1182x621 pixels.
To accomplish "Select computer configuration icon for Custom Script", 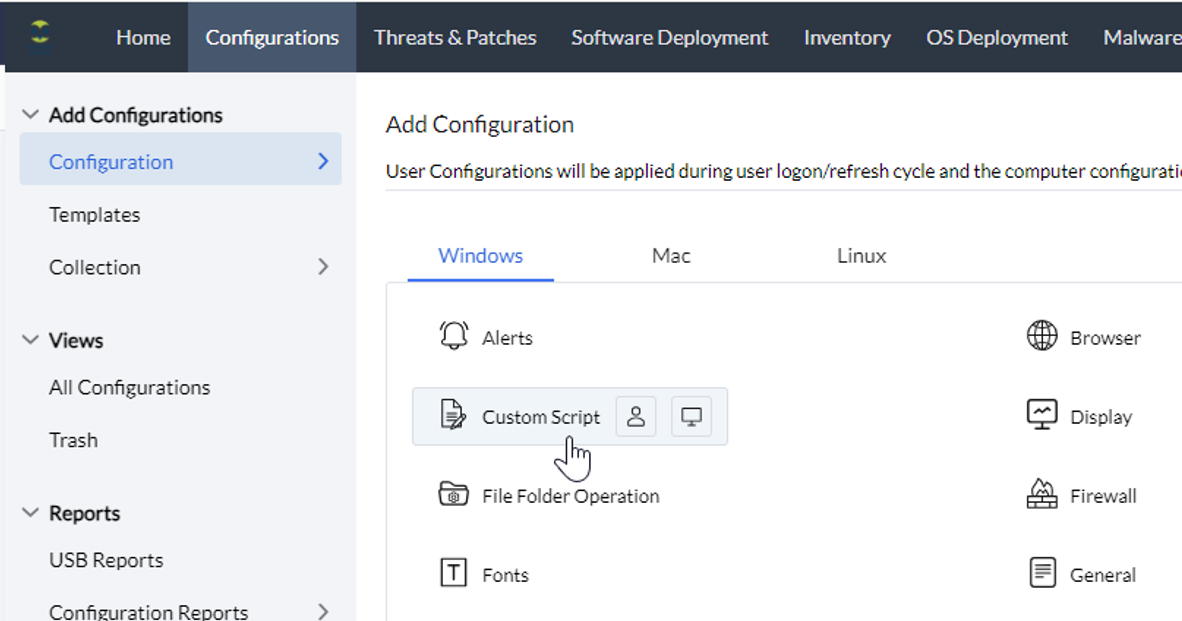I will (x=691, y=417).
